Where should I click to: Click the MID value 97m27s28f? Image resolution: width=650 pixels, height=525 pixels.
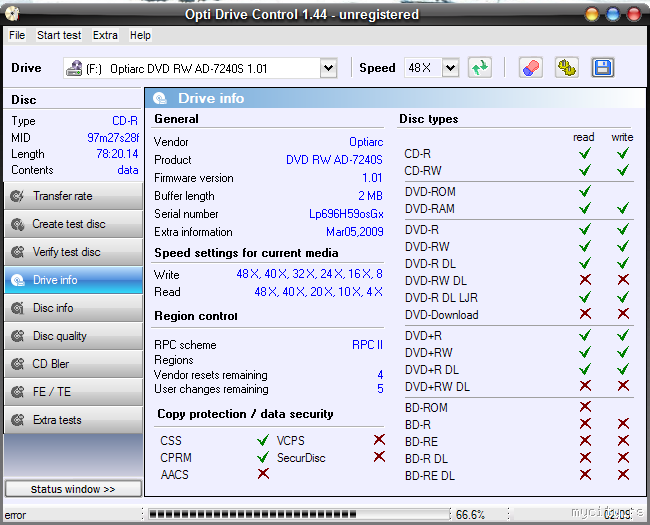(x=113, y=138)
